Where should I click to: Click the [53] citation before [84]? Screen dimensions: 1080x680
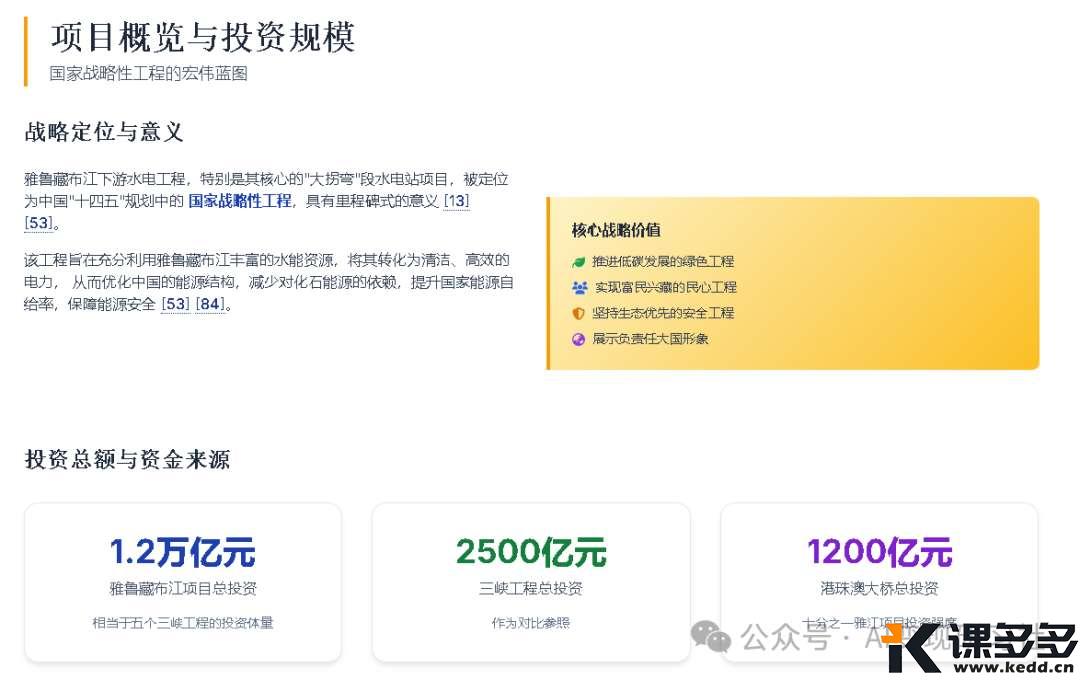[x=175, y=305]
